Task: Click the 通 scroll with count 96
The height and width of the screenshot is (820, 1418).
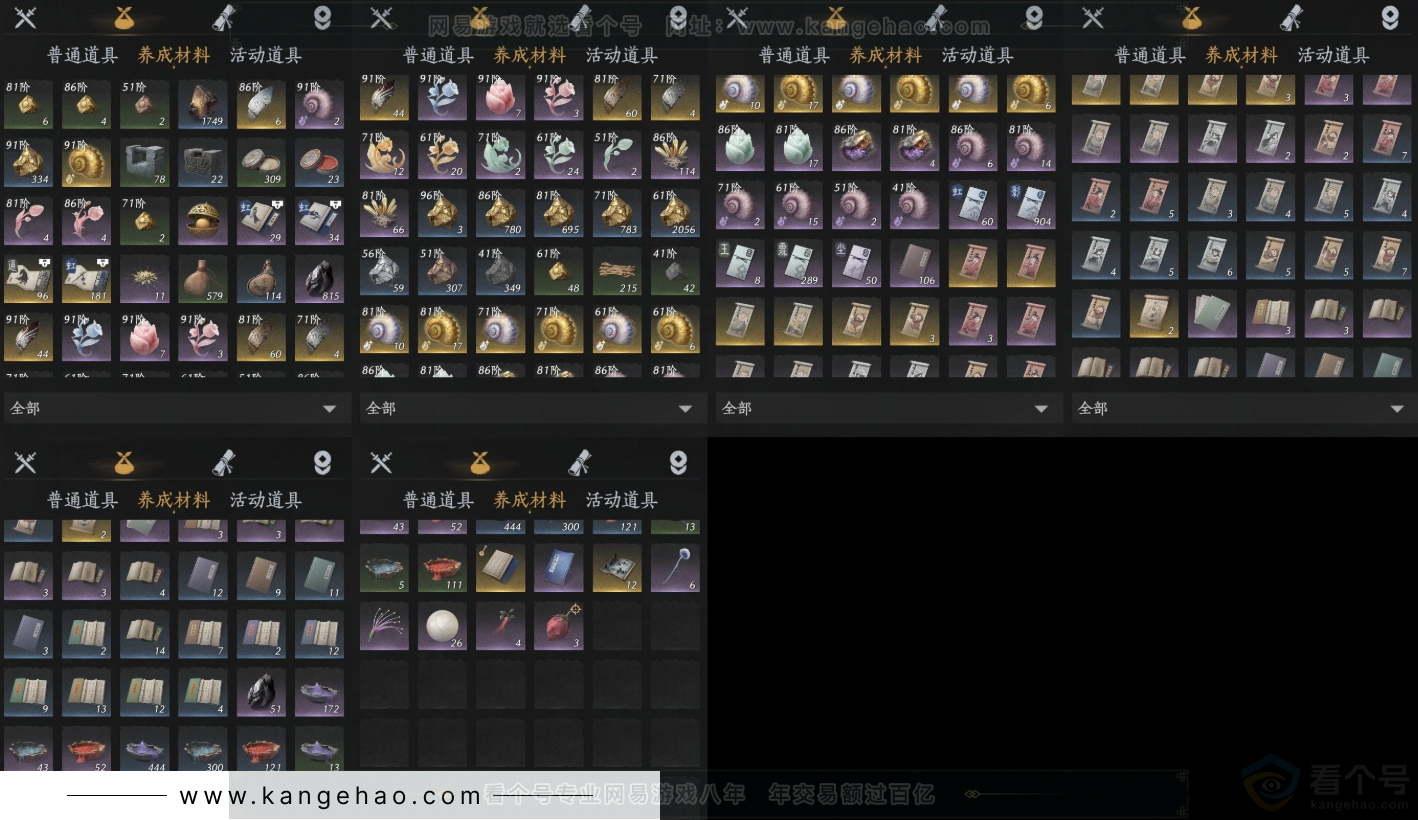Action: point(28,279)
